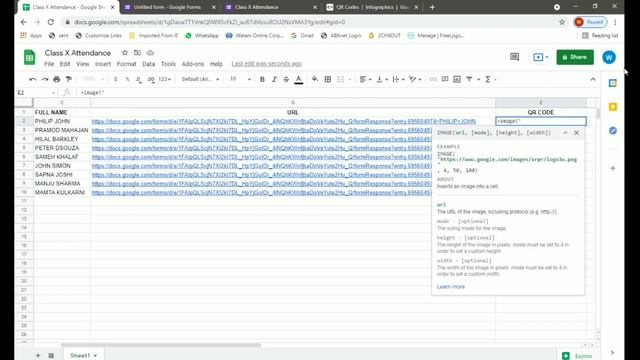The image size is (640, 360).
Task: Open the Format menu
Action: point(127,64)
